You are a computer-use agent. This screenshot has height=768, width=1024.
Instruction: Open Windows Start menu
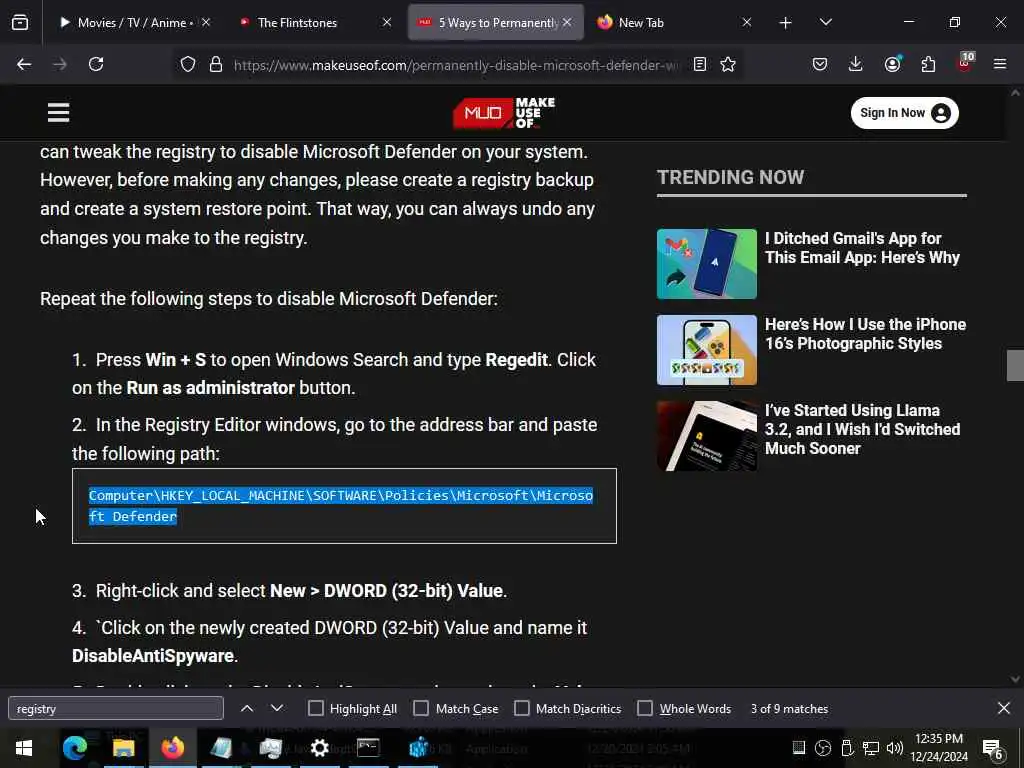pos(24,748)
